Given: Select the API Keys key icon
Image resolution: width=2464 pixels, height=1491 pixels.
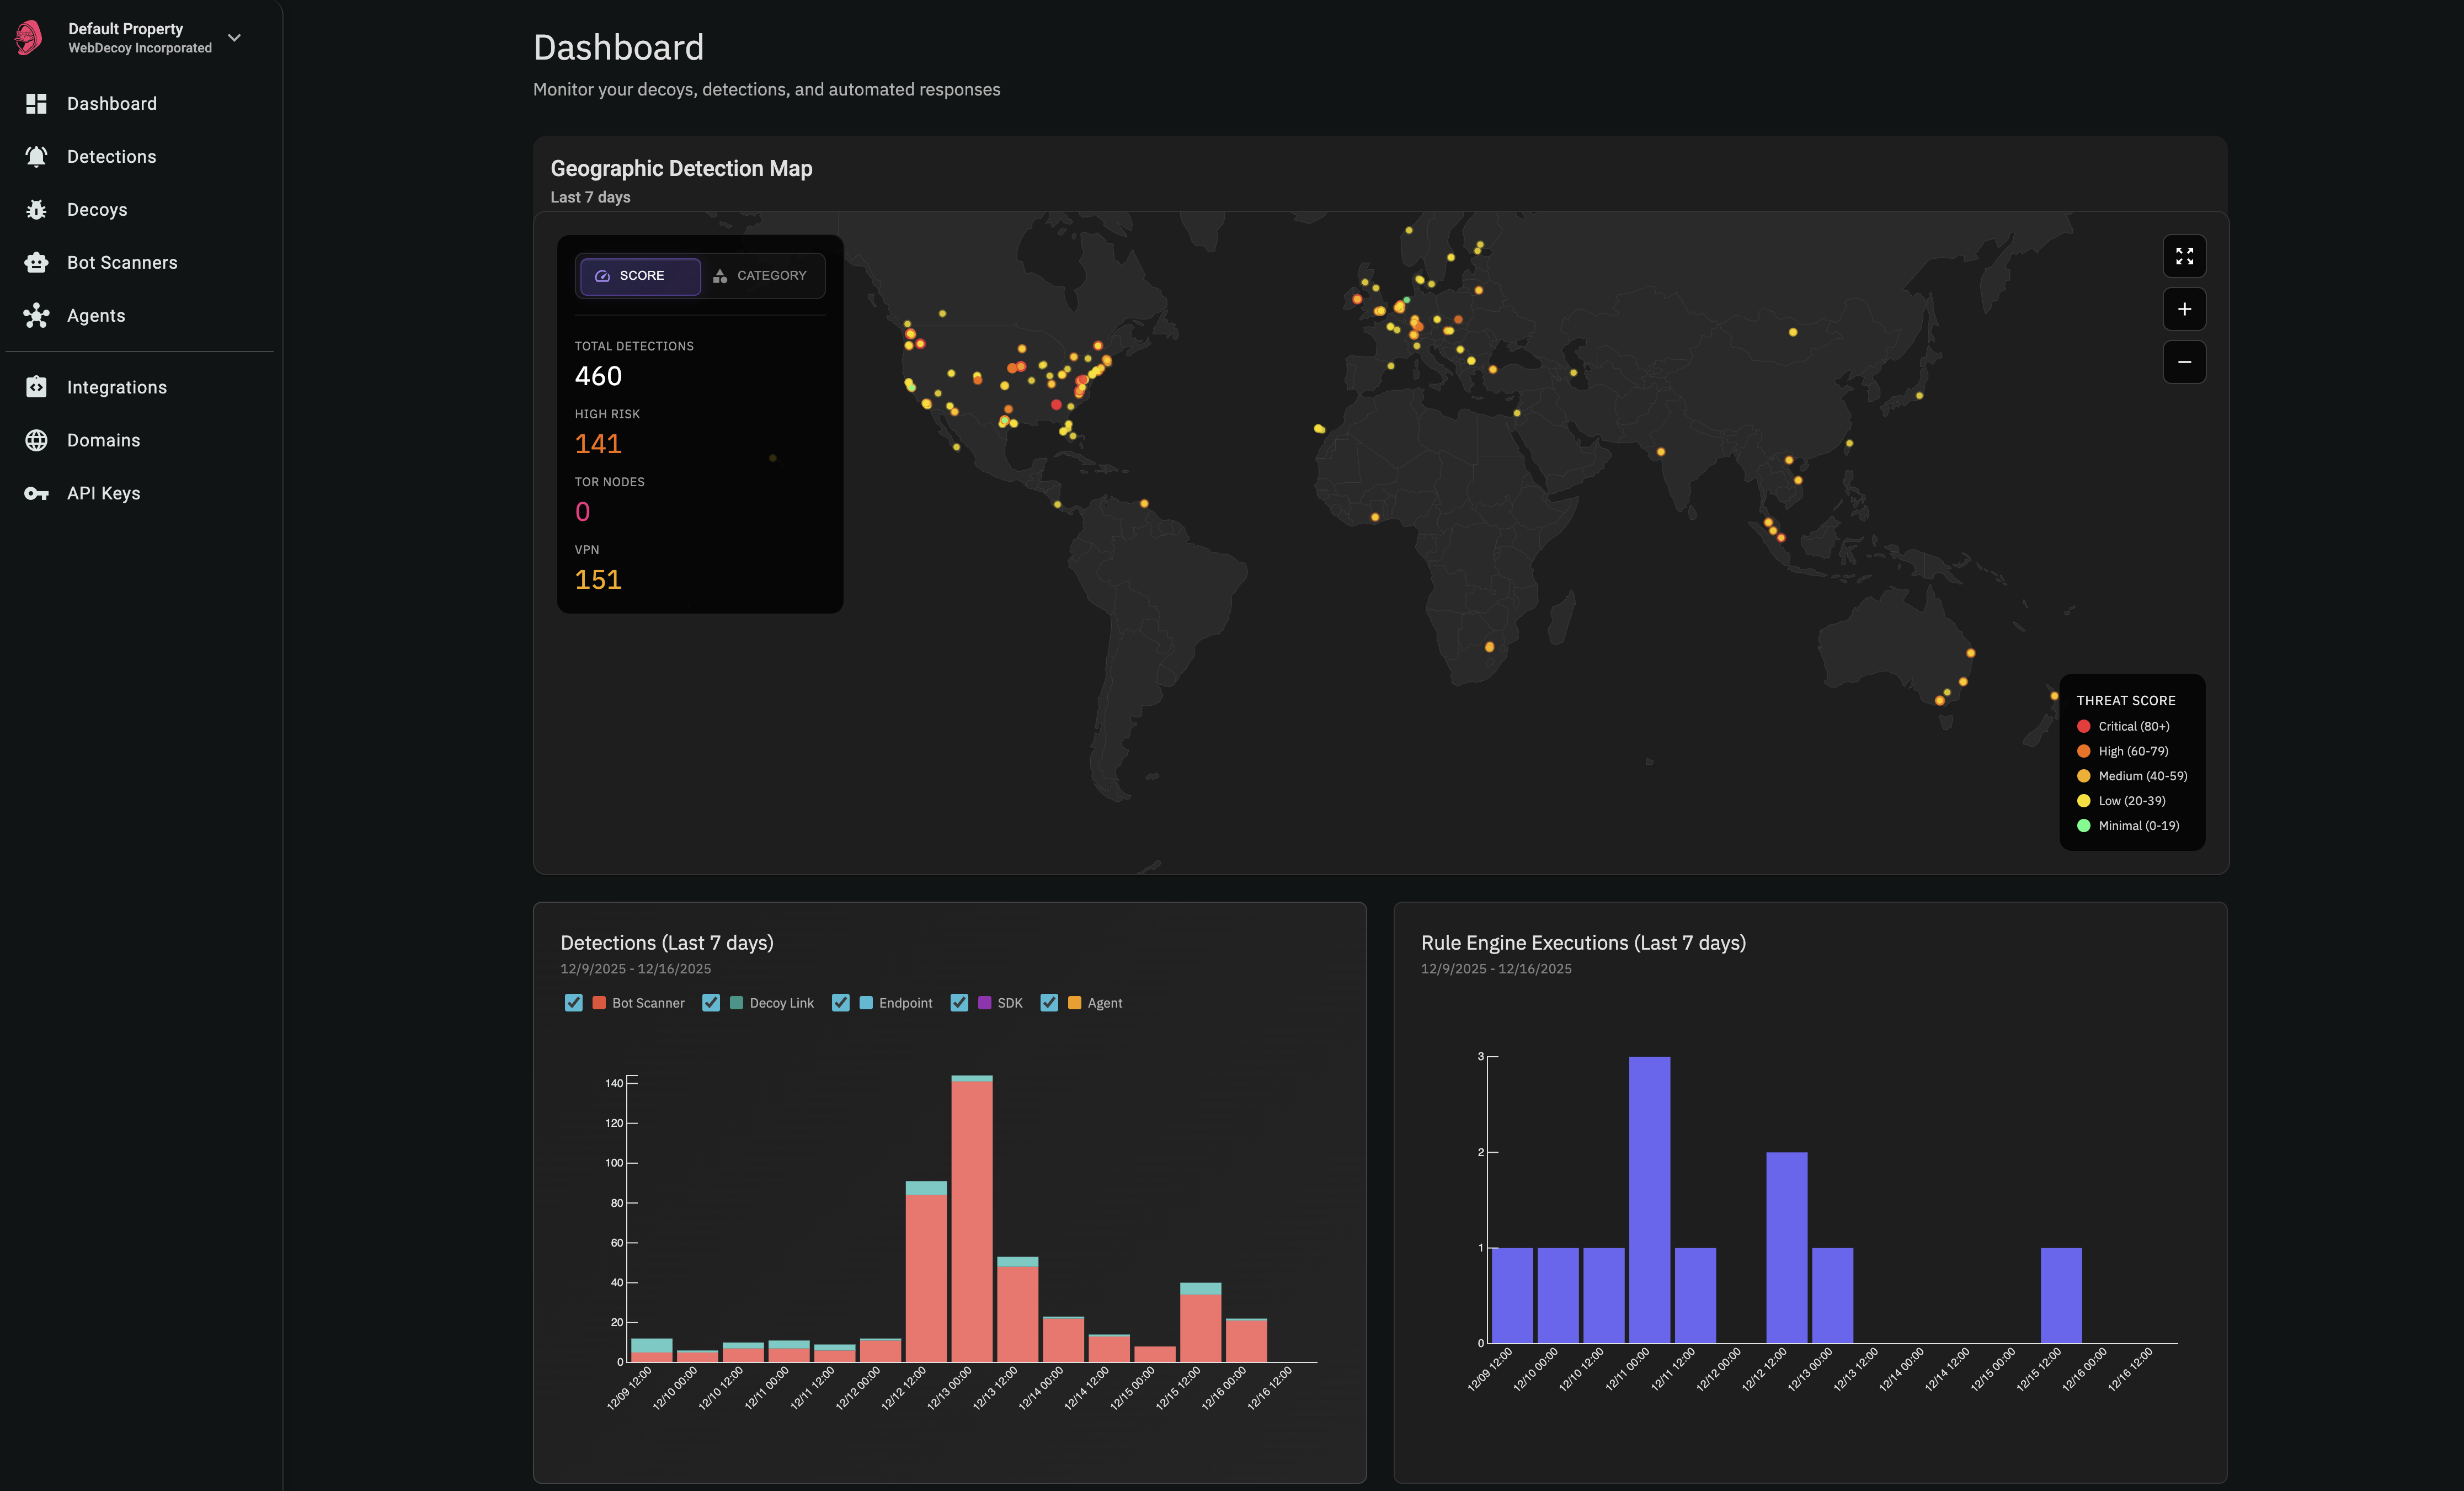Looking at the screenshot, I should (x=36, y=492).
